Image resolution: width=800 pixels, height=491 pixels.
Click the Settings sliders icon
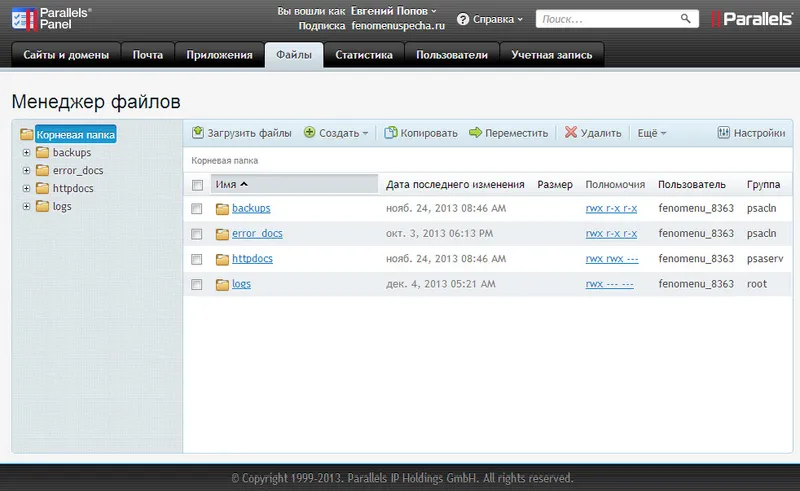click(x=723, y=133)
